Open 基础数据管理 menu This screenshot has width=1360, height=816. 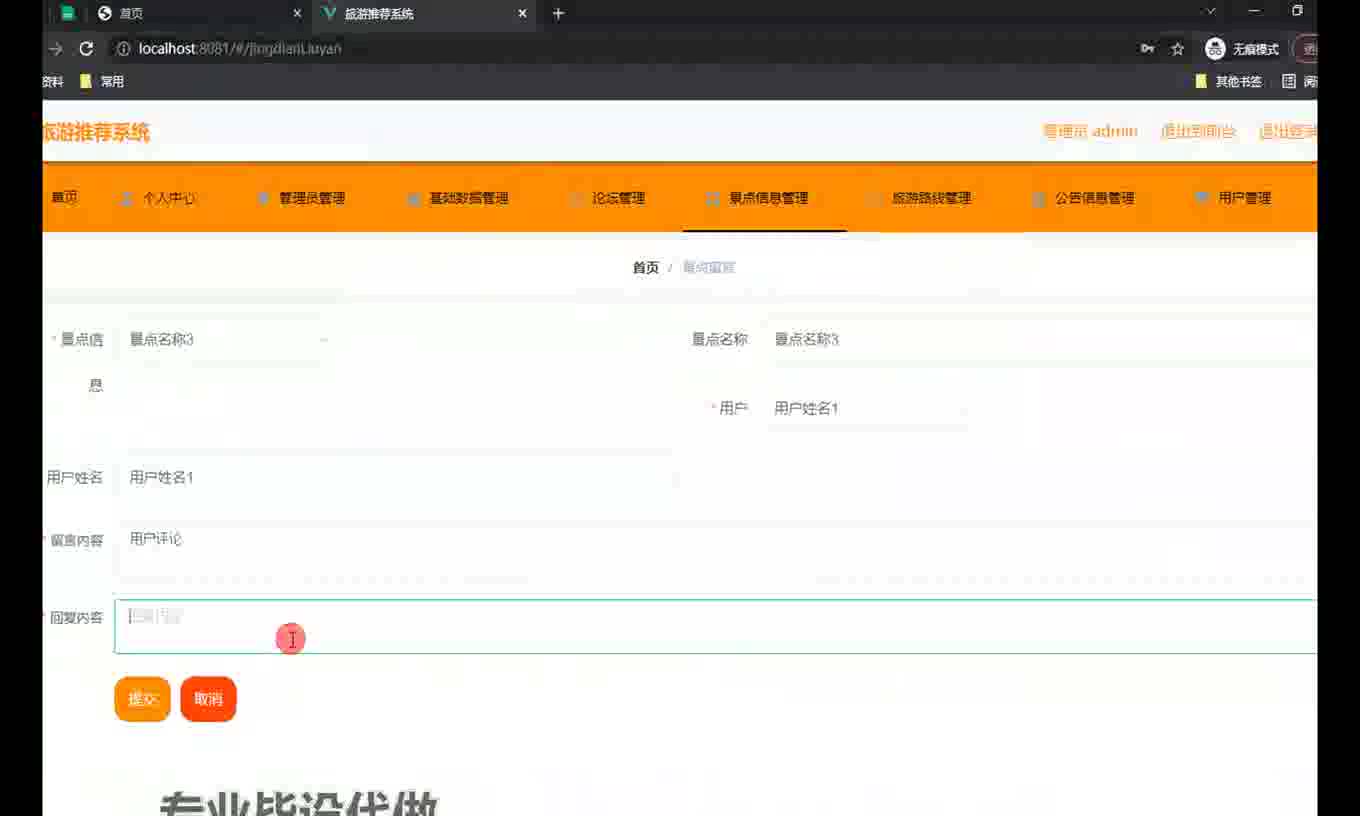(458, 198)
